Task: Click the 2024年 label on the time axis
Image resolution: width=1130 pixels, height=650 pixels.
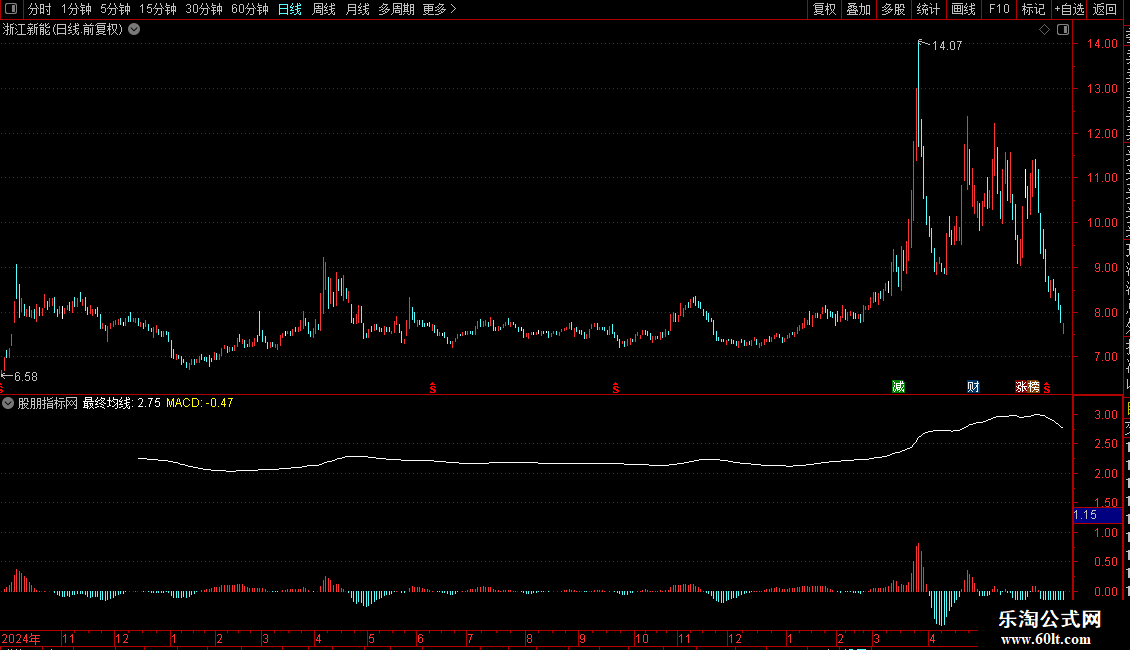Action: tap(21, 638)
